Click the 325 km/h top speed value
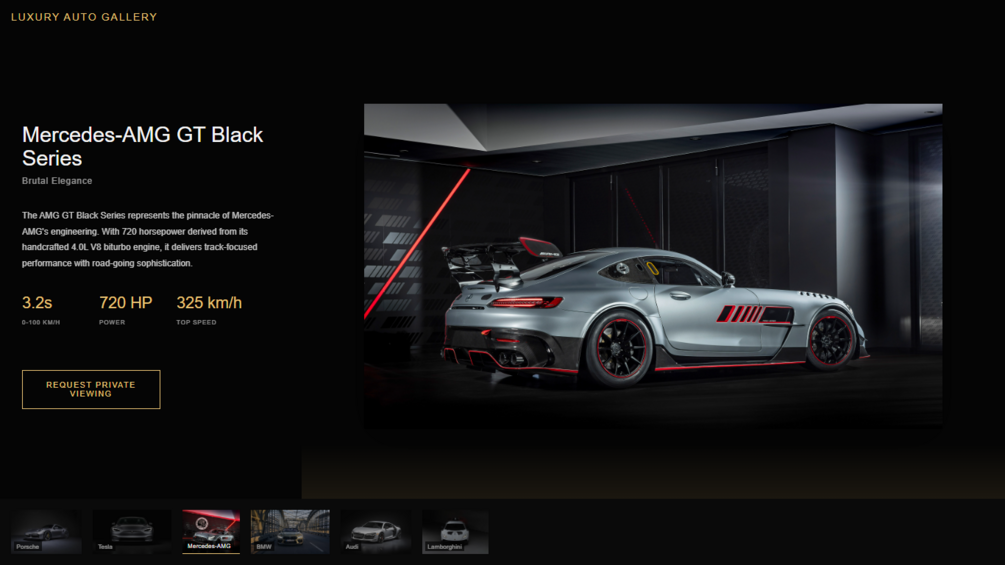Image resolution: width=1005 pixels, height=565 pixels. pyautogui.click(x=209, y=302)
